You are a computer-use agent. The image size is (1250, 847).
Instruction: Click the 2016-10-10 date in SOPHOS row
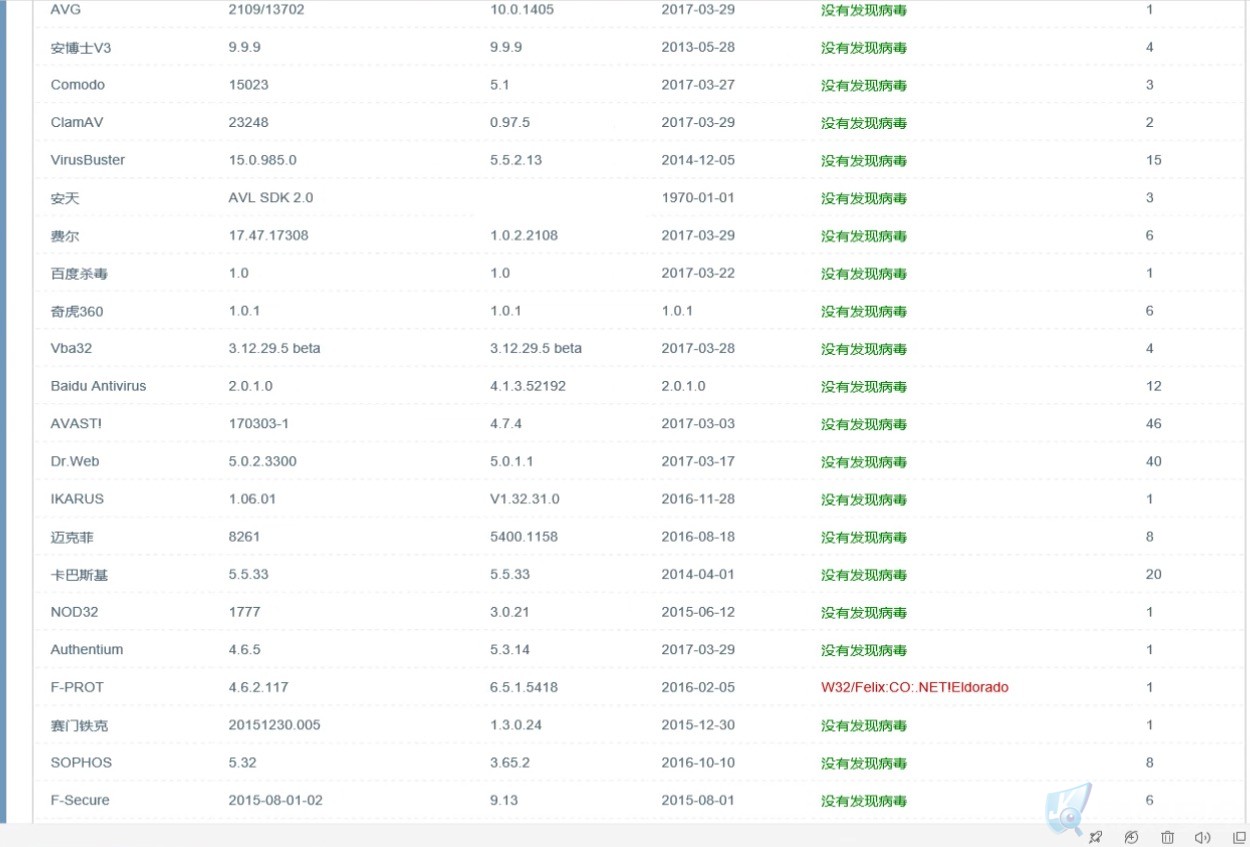698,762
